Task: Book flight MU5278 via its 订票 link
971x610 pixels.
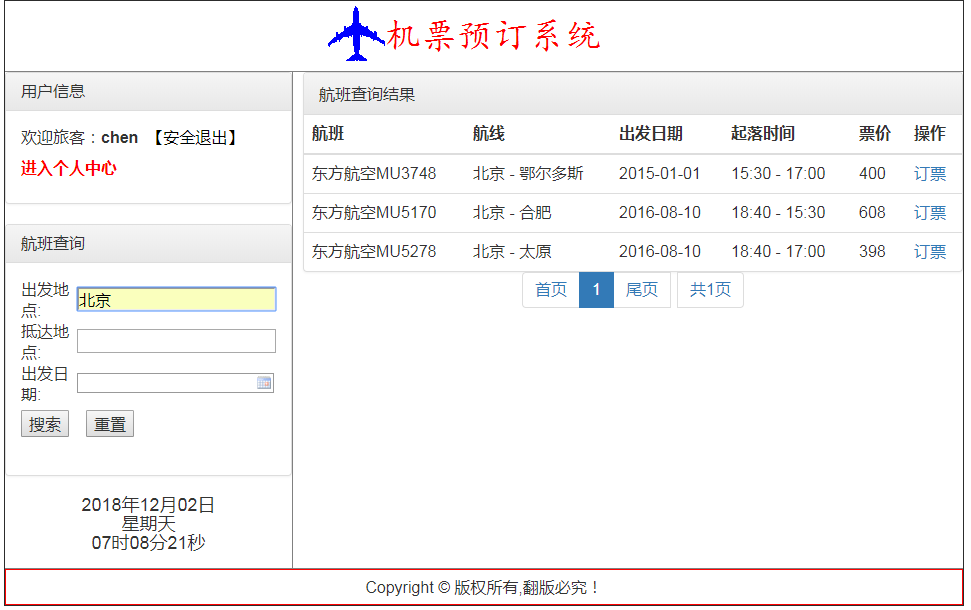Action: coord(930,251)
